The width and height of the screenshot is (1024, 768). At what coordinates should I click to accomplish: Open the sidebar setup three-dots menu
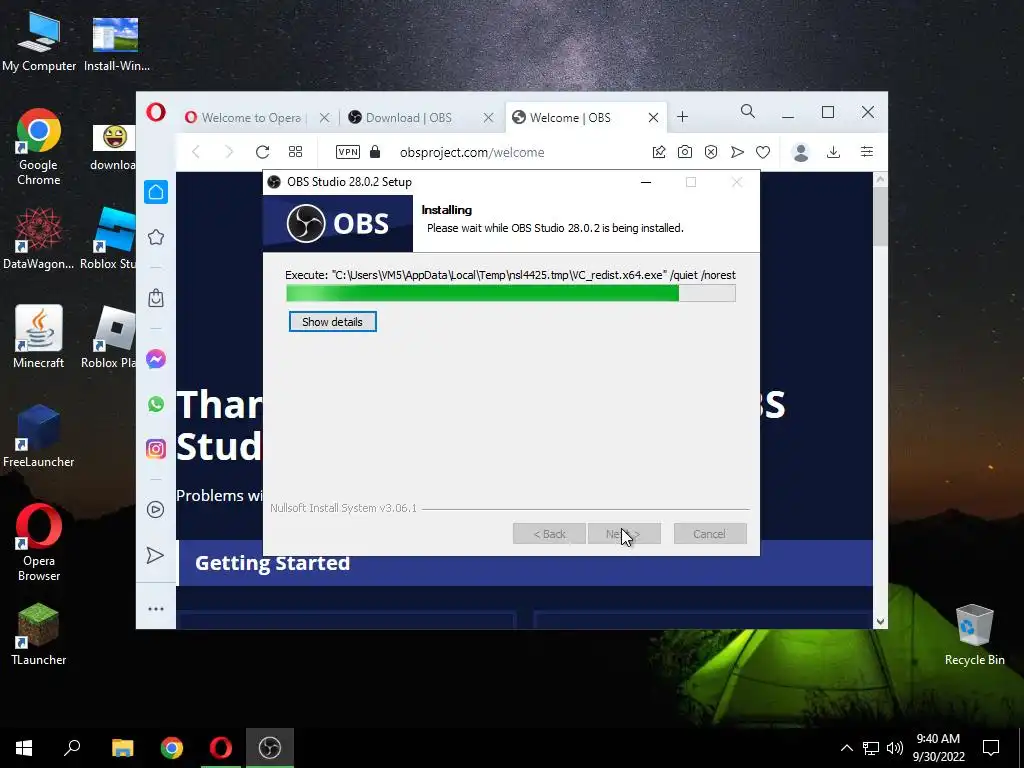click(x=155, y=609)
